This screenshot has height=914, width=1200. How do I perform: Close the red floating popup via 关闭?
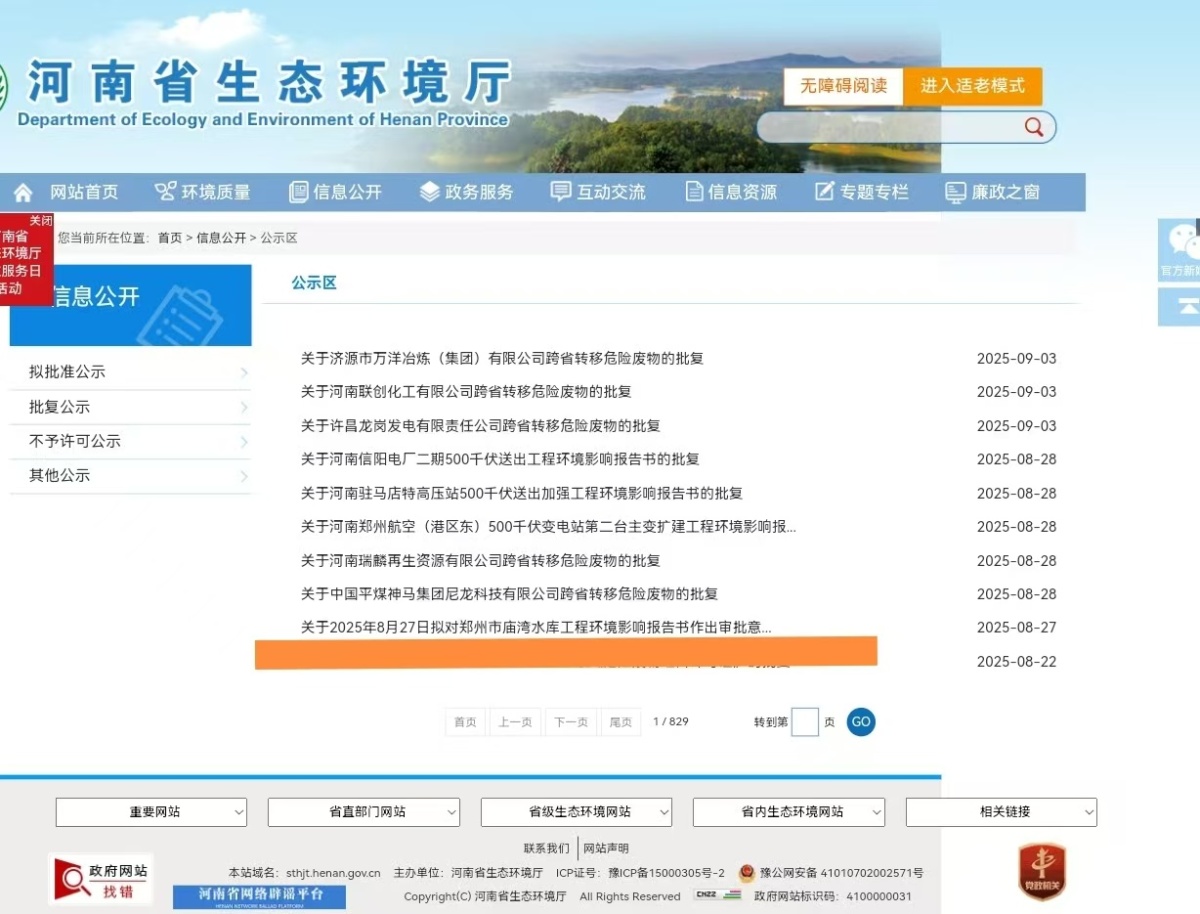pyautogui.click(x=40, y=220)
